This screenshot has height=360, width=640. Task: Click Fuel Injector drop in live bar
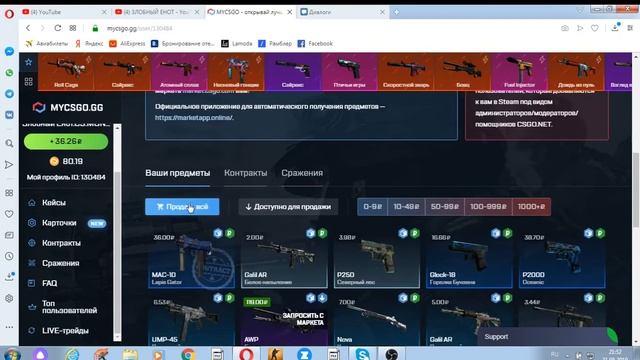coord(519,71)
